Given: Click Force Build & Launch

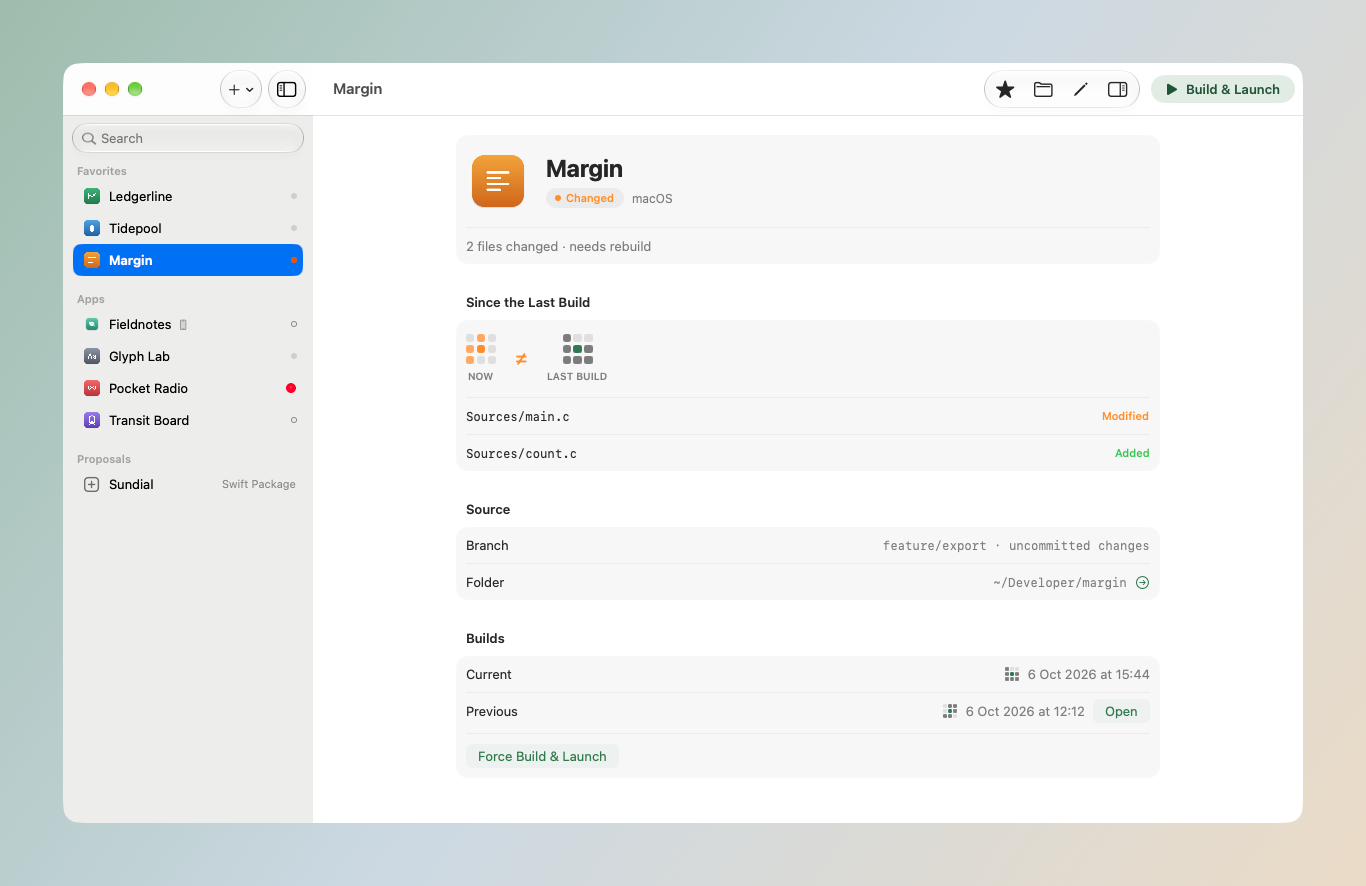Looking at the screenshot, I should point(542,756).
